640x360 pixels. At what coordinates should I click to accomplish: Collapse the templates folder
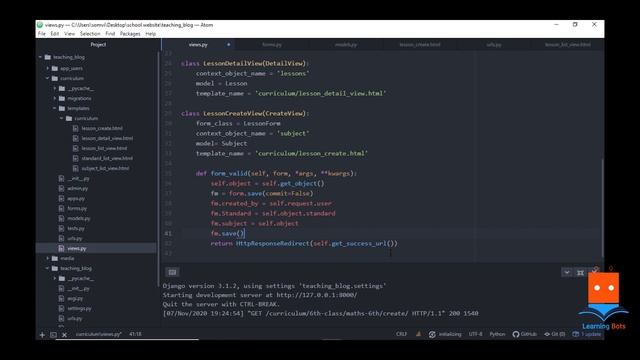tap(55, 108)
